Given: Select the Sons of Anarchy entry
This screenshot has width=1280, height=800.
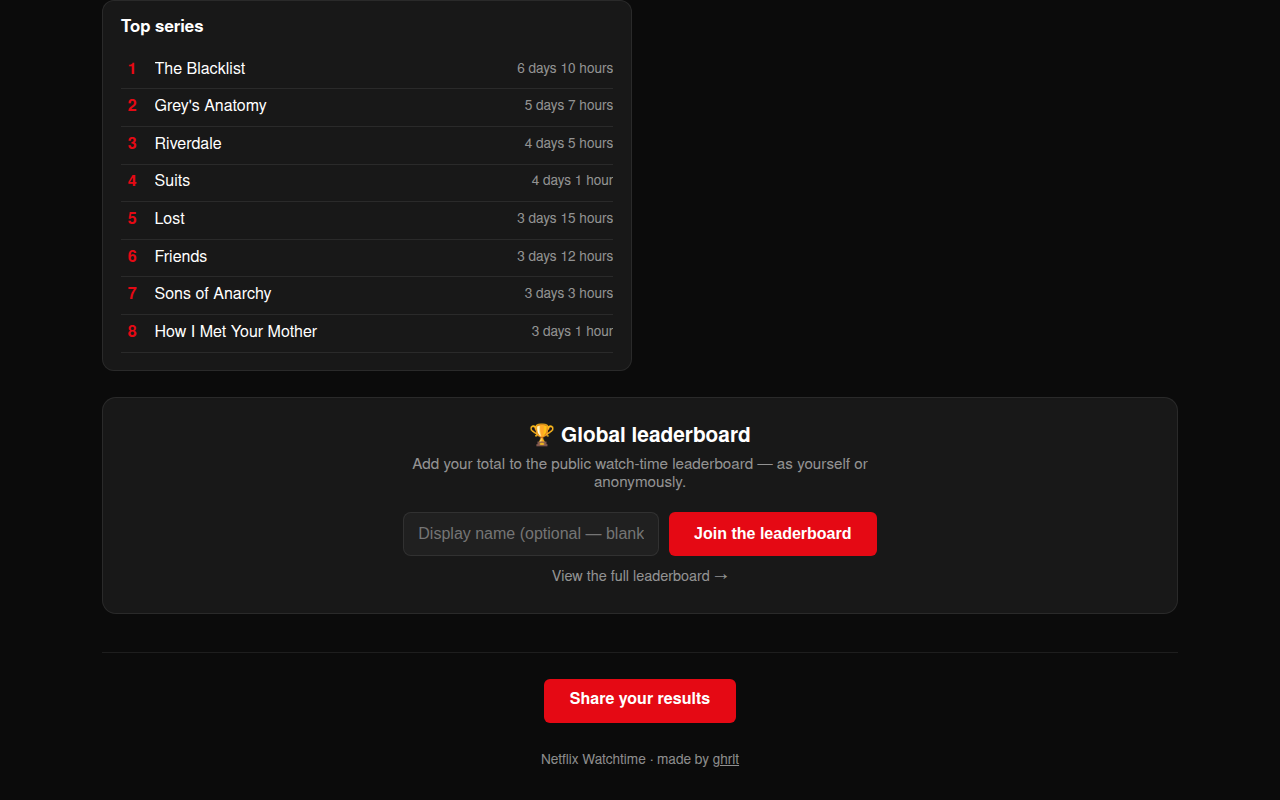Looking at the screenshot, I should pyautogui.click(x=367, y=294).
